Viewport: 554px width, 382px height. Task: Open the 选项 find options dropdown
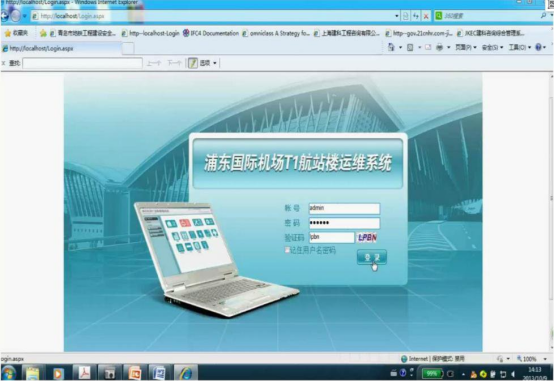click(208, 63)
